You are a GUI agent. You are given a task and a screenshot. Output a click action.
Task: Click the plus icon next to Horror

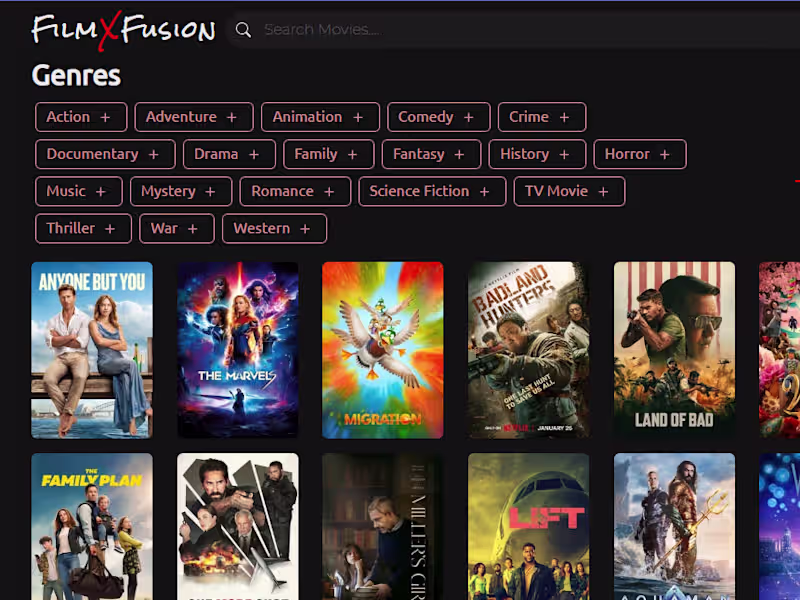(x=664, y=155)
